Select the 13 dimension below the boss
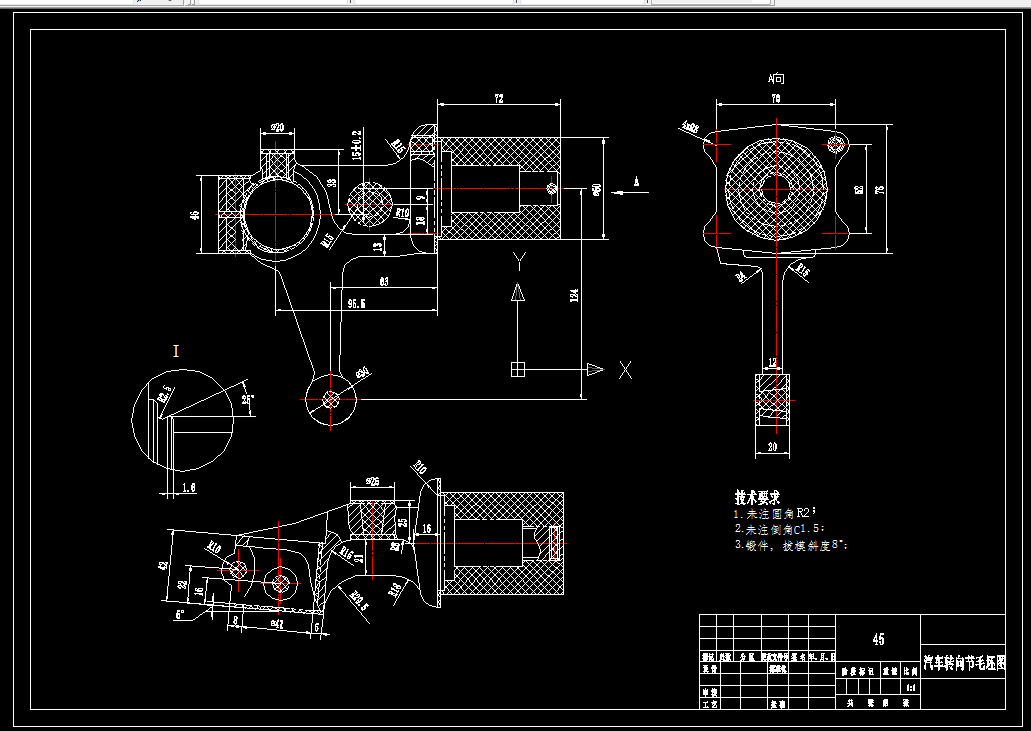 377,246
